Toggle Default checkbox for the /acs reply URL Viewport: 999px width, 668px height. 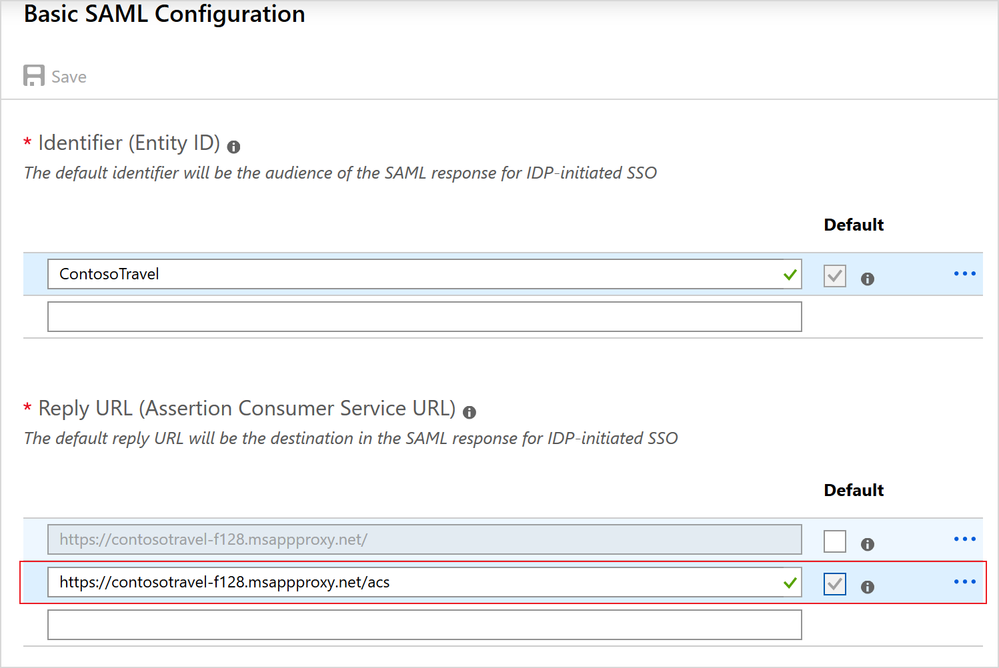pyautogui.click(x=835, y=584)
